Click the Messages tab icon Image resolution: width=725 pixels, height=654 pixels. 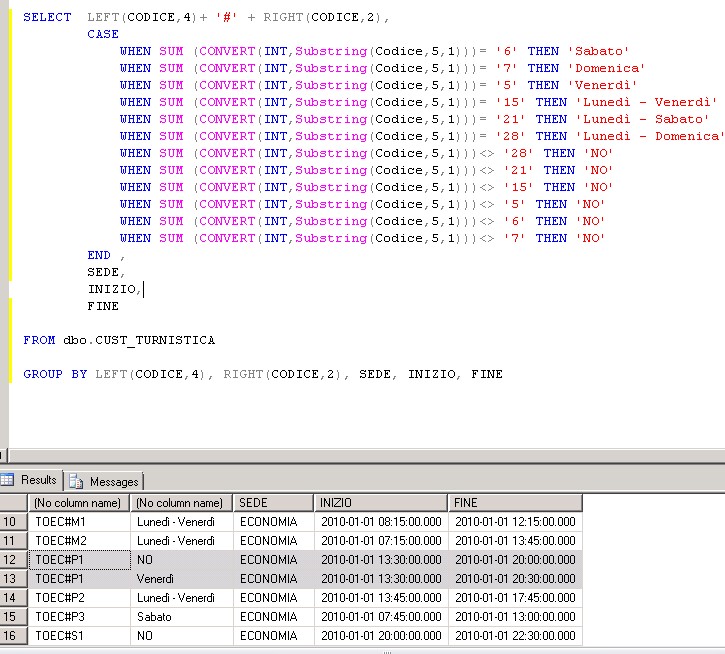click(76, 481)
